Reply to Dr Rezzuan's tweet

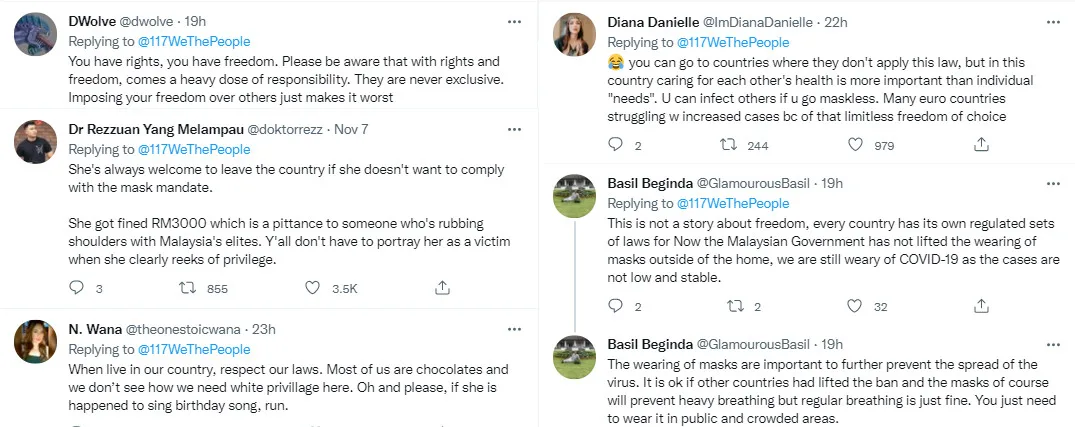pyautogui.click(x=79, y=288)
